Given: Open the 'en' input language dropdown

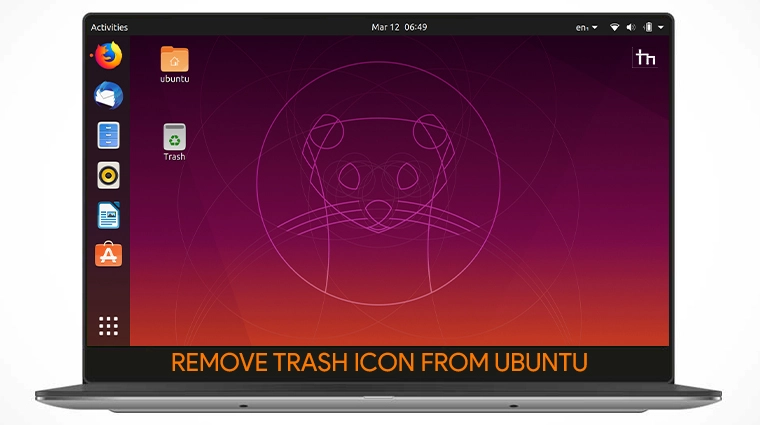Looking at the screenshot, I should tap(586, 27).
